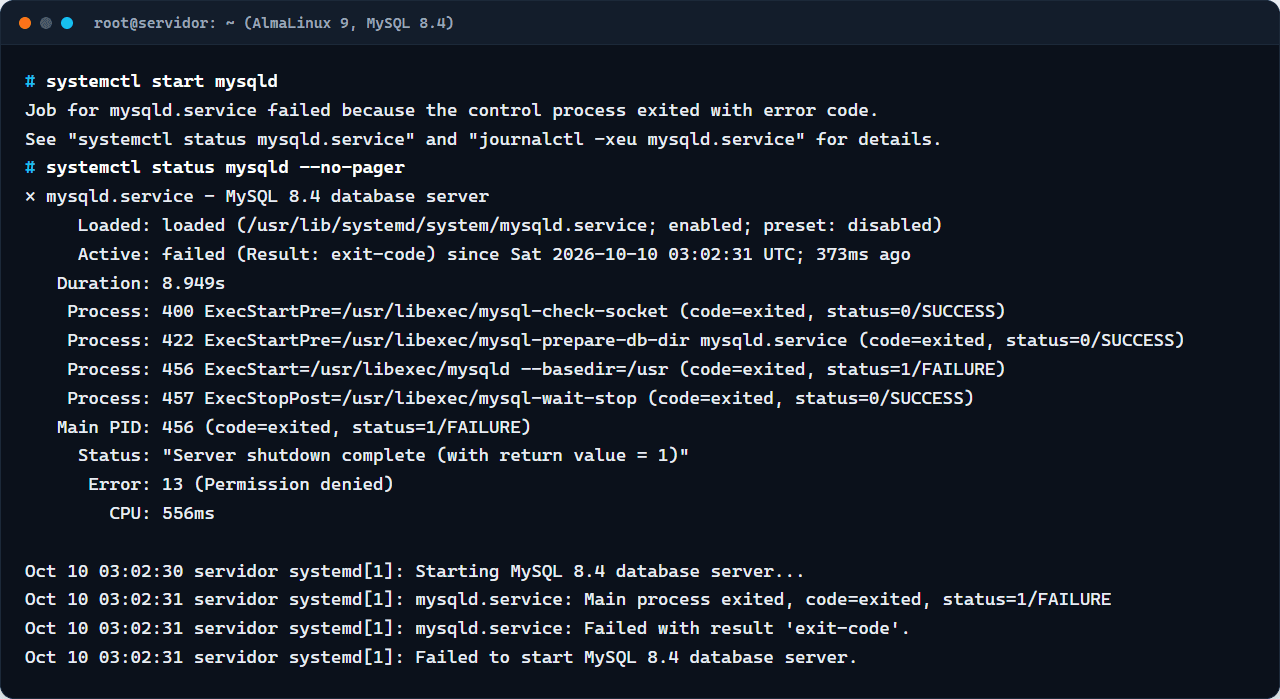Screen dimensions: 1280x699
Task: Click the line 'Job for mysqld.service failed'
Action: click(x=452, y=111)
